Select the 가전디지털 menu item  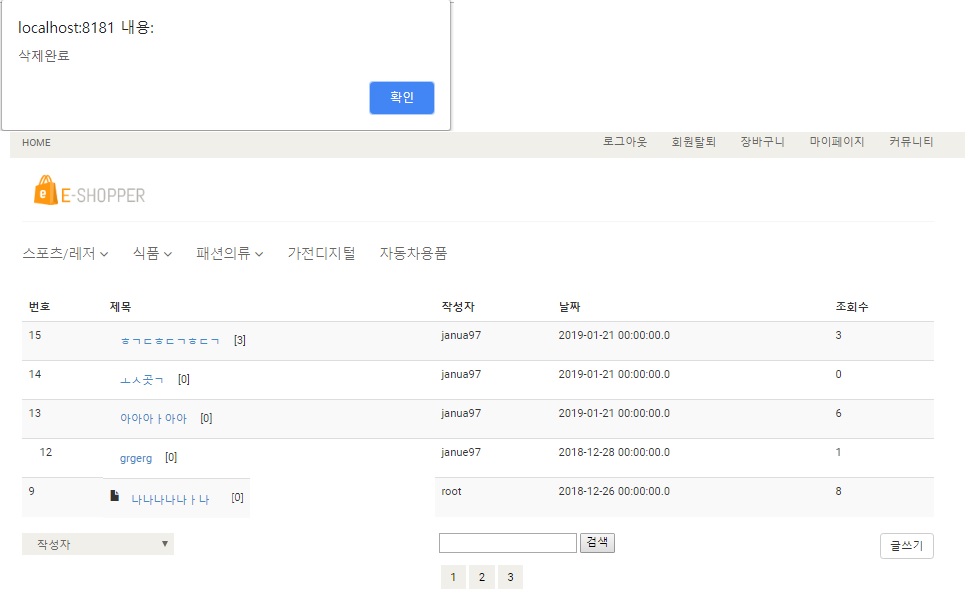click(x=322, y=253)
